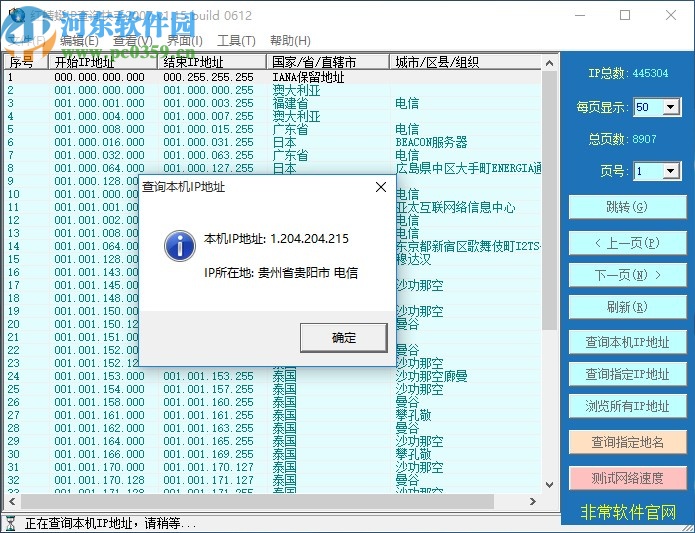Click the 结束IP地址 column header
Viewport: 695px width, 533px height.
point(212,62)
